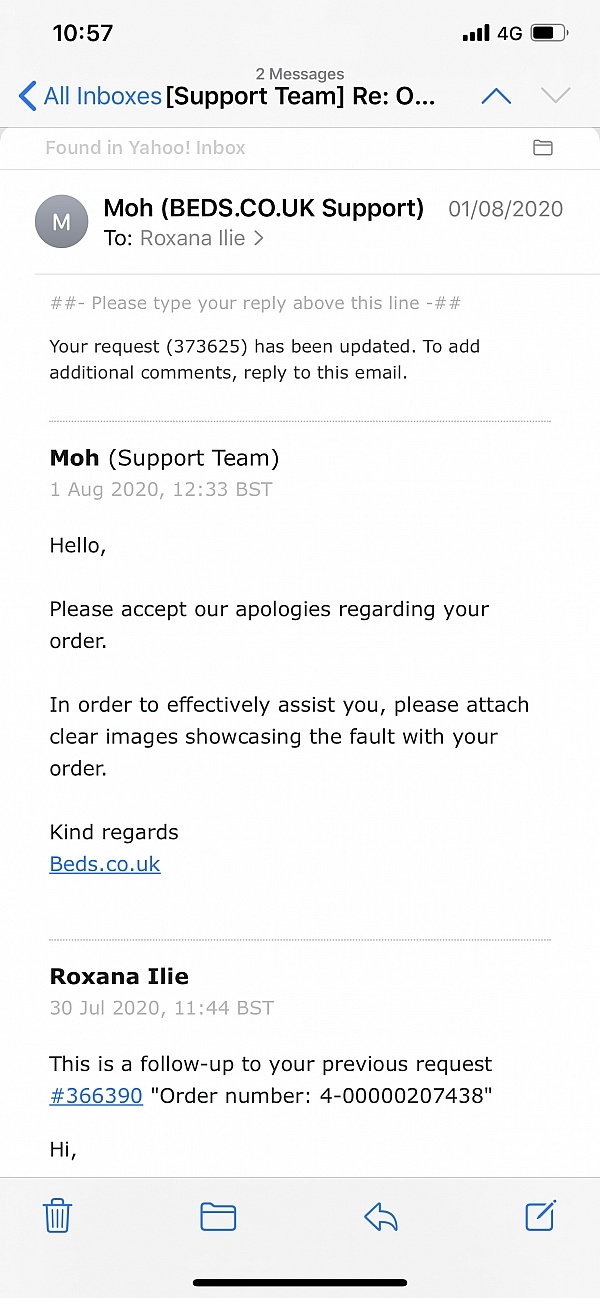Go to next message down arrow
This screenshot has width=600, height=1298.
point(555,96)
